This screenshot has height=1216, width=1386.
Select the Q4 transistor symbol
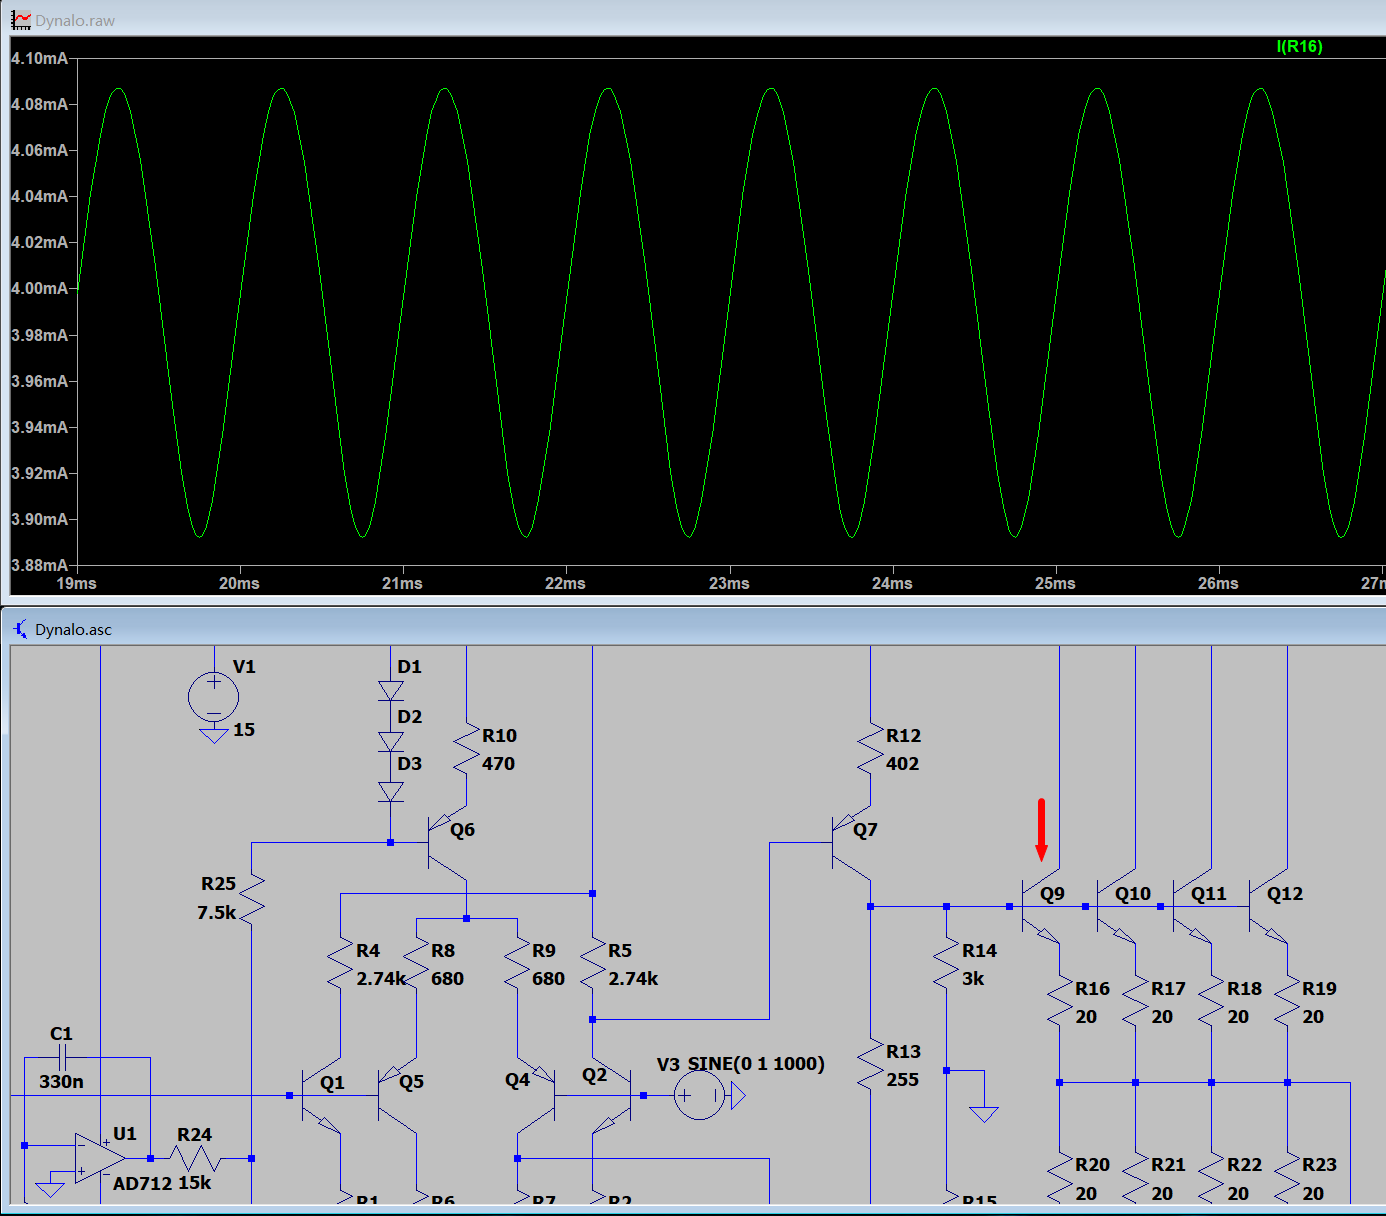pyautogui.click(x=536, y=1095)
